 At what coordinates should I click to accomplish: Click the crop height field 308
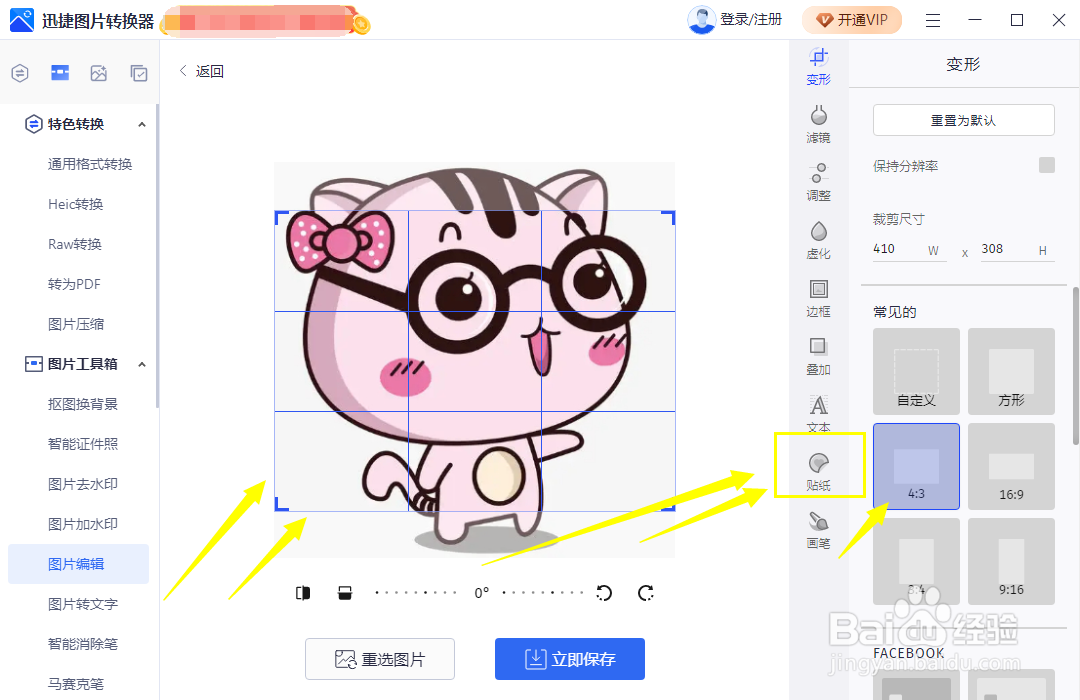pyautogui.click(x=1017, y=249)
